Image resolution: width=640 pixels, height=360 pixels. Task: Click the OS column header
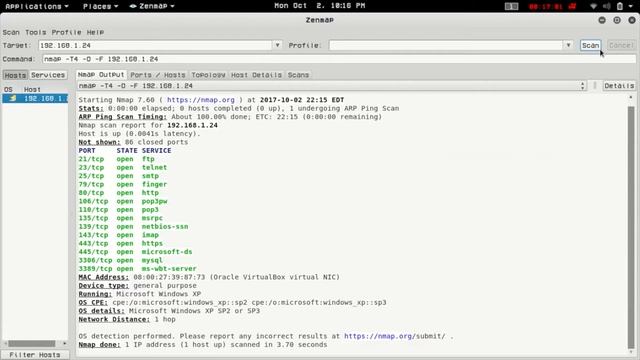(8, 89)
